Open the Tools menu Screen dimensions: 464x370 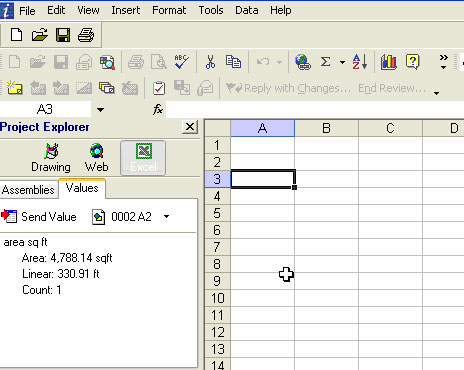click(211, 10)
